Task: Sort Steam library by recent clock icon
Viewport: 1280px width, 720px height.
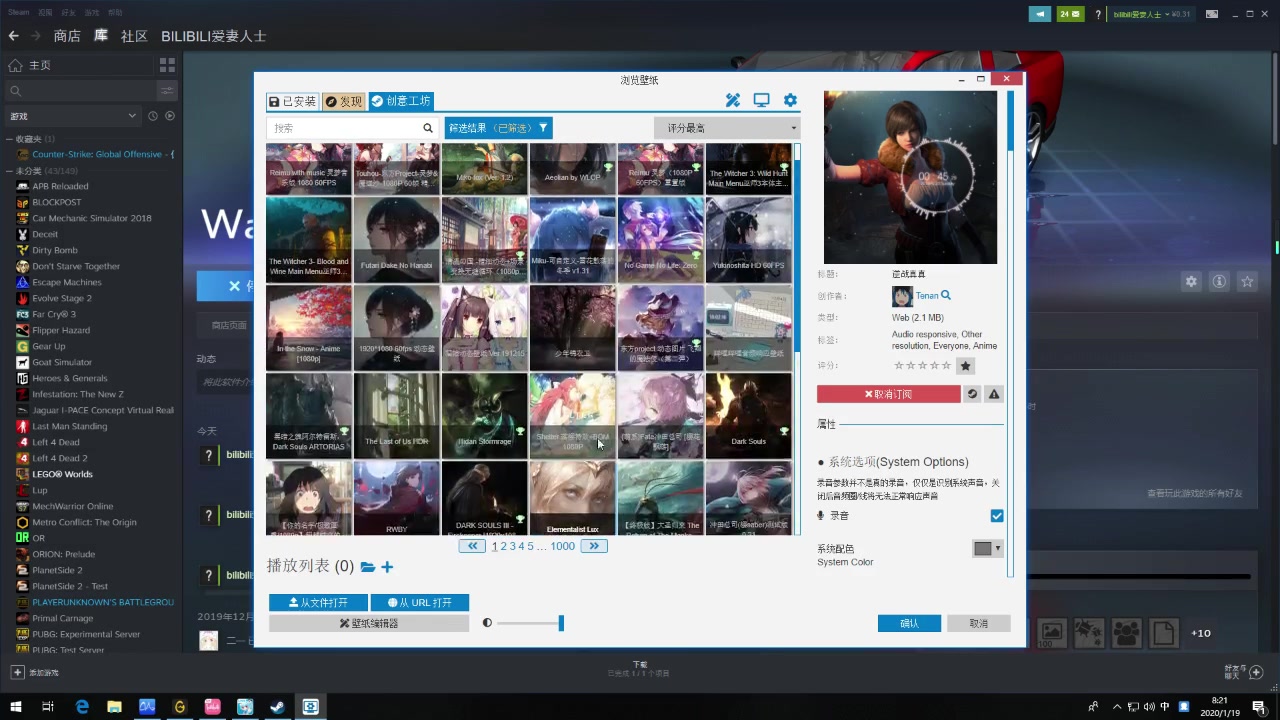Action: pyautogui.click(x=153, y=116)
